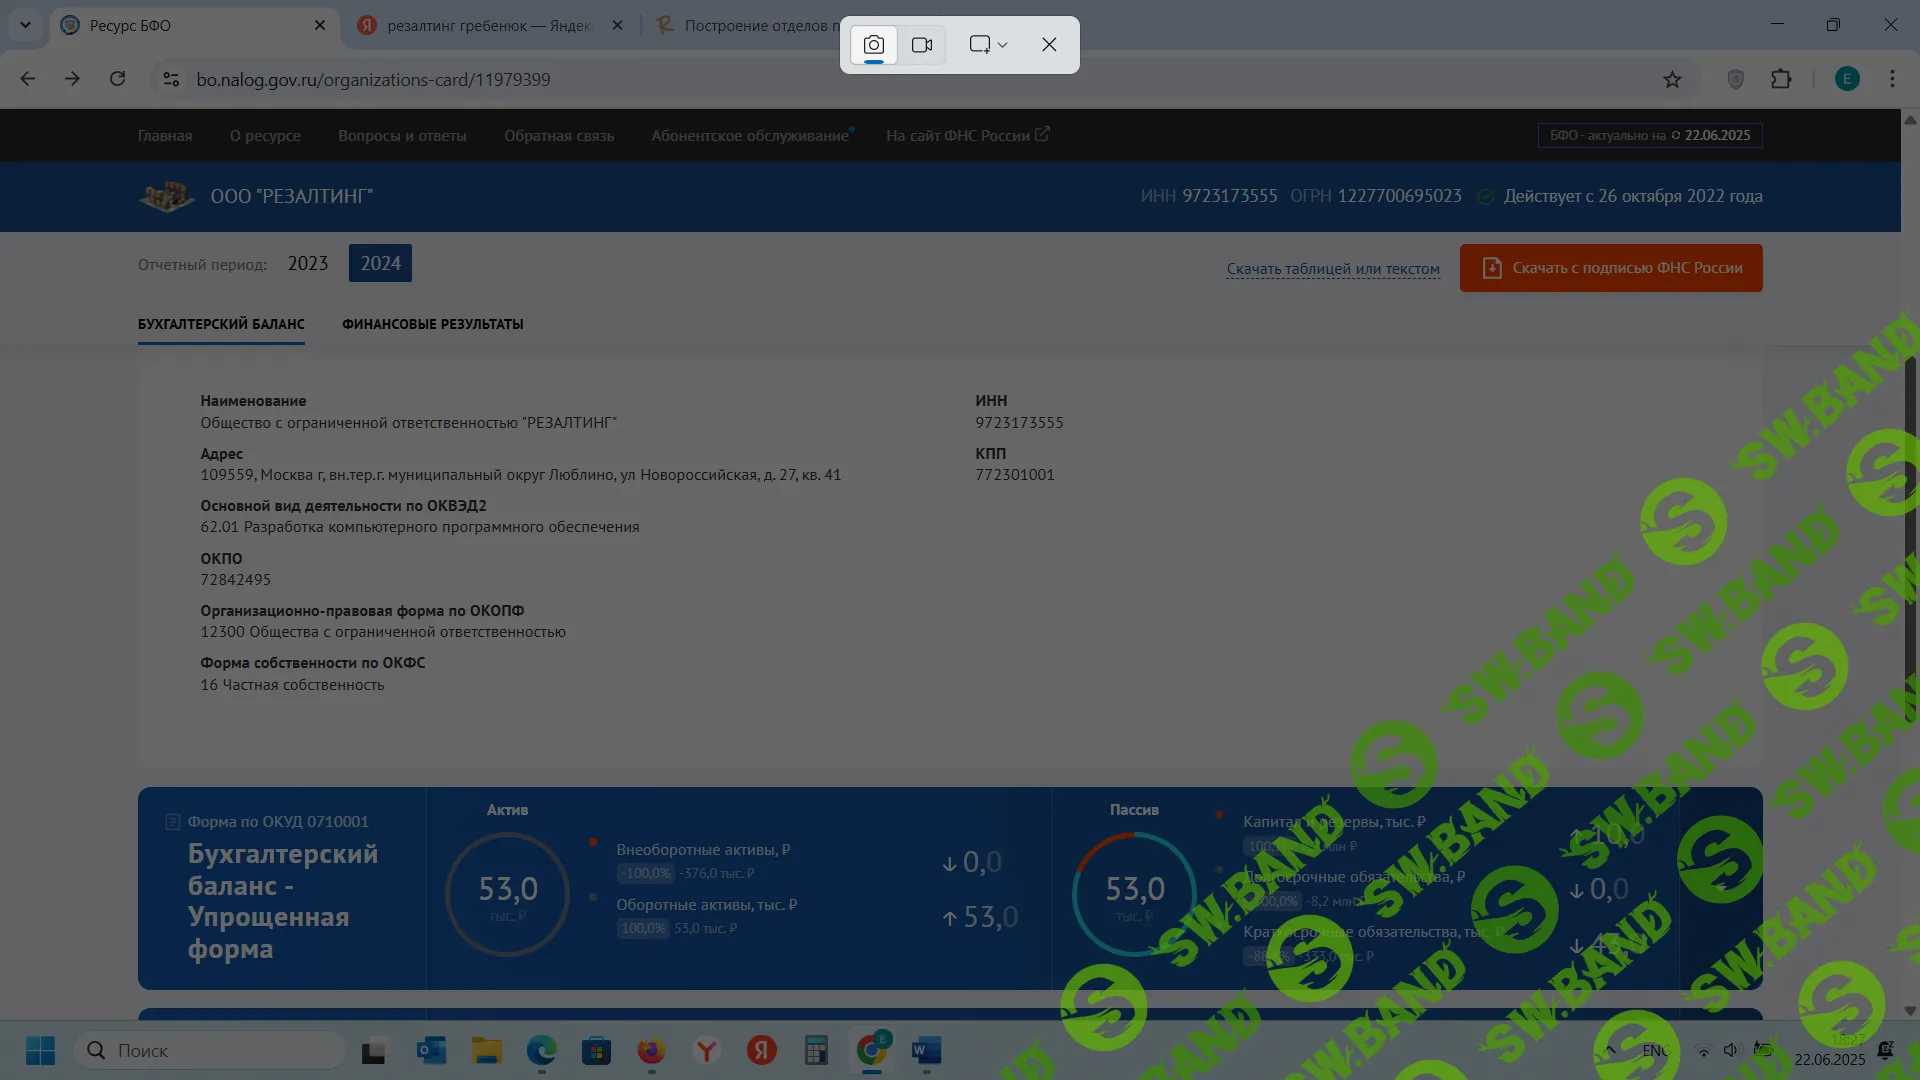Open the Chrome three-dot menu

point(1892,79)
